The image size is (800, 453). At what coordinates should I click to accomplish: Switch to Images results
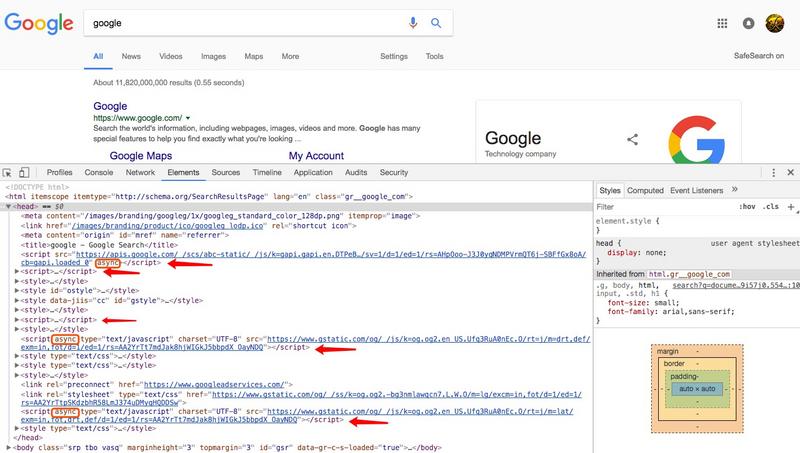point(213,56)
